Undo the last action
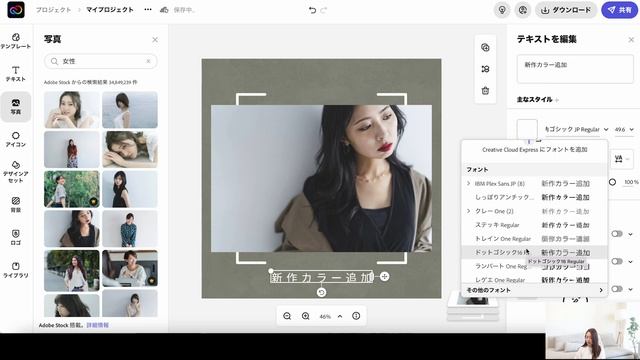Screen dimensions: 640x360 [312, 10]
